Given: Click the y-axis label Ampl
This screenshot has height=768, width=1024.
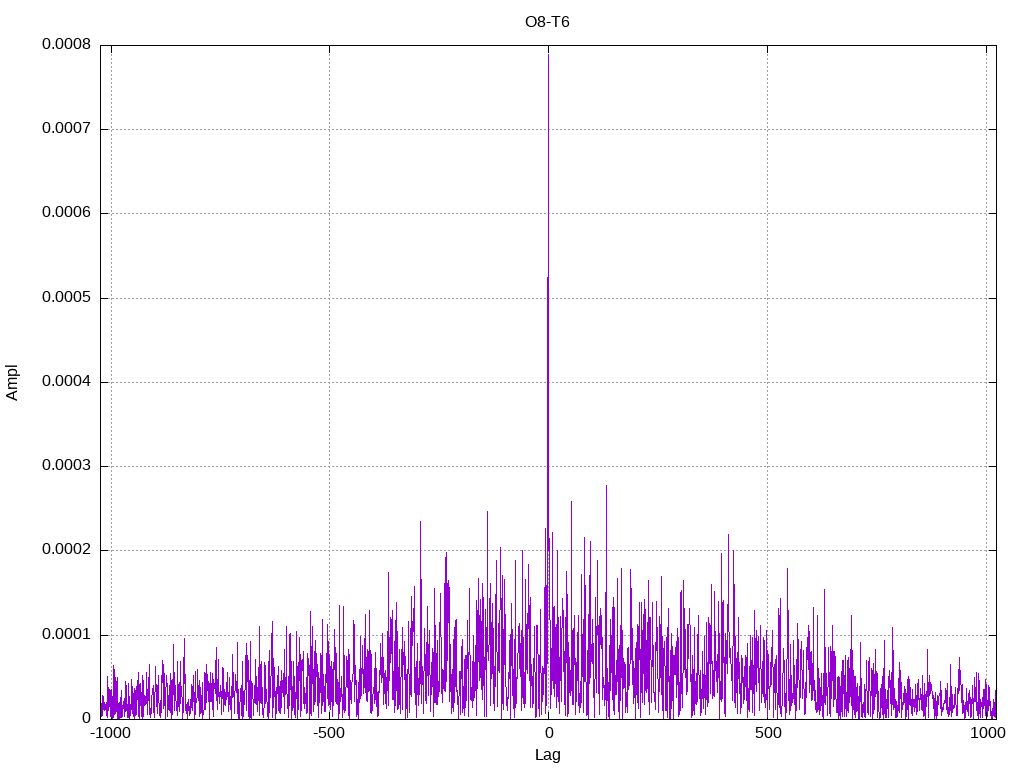Looking at the screenshot, I should pyautogui.click(x=12, y=383).
